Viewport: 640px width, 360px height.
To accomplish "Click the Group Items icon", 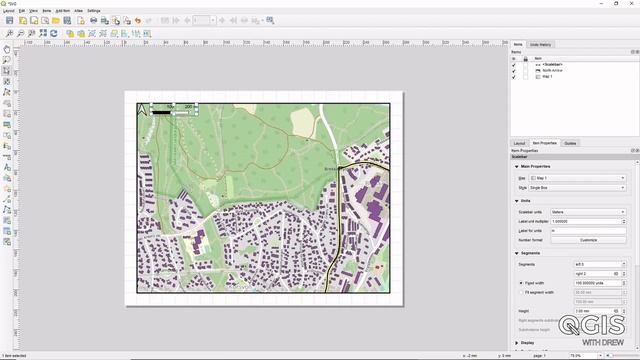I will (92, 33).
